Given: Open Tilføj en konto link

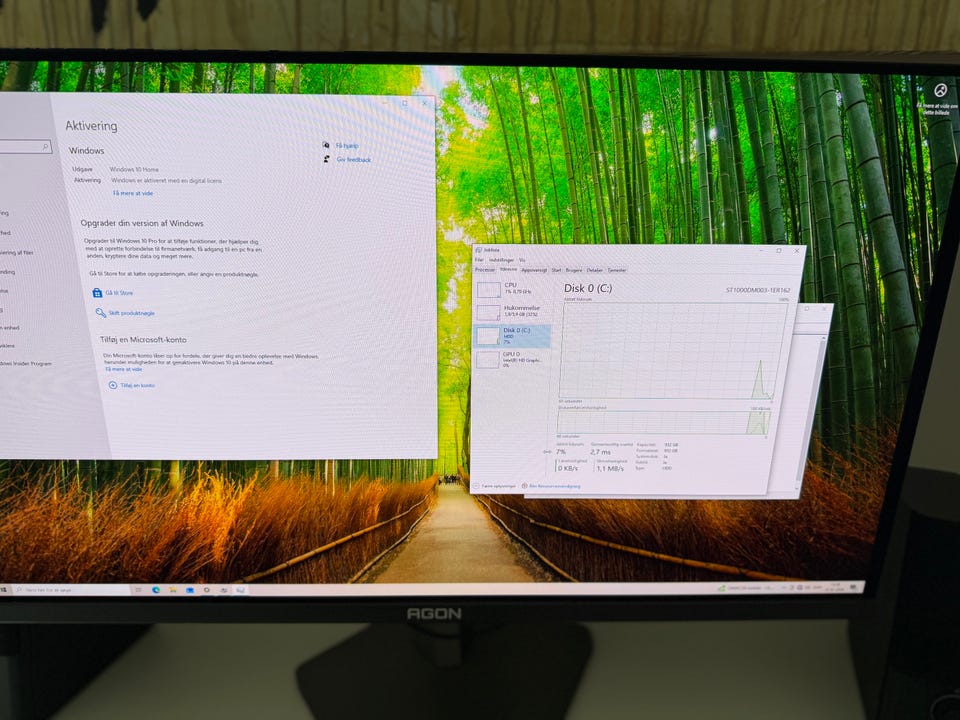Looking at the screenshot, I should (137, 386).
